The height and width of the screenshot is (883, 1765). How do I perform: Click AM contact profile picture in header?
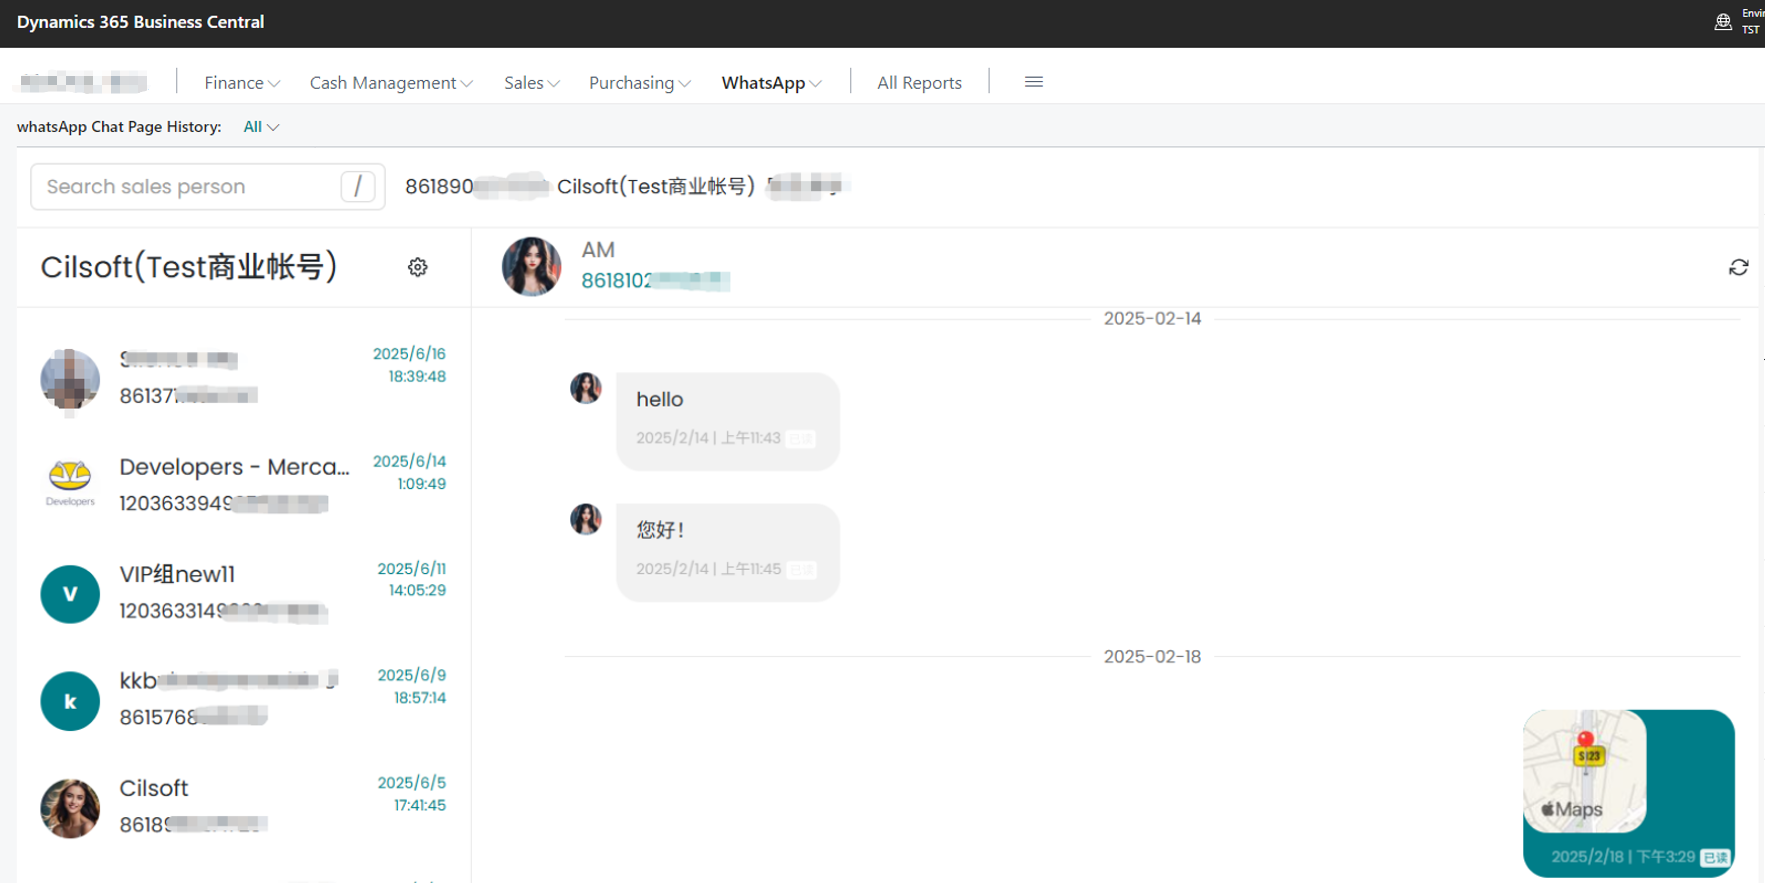pyautogui.click(x=531, y=267)
